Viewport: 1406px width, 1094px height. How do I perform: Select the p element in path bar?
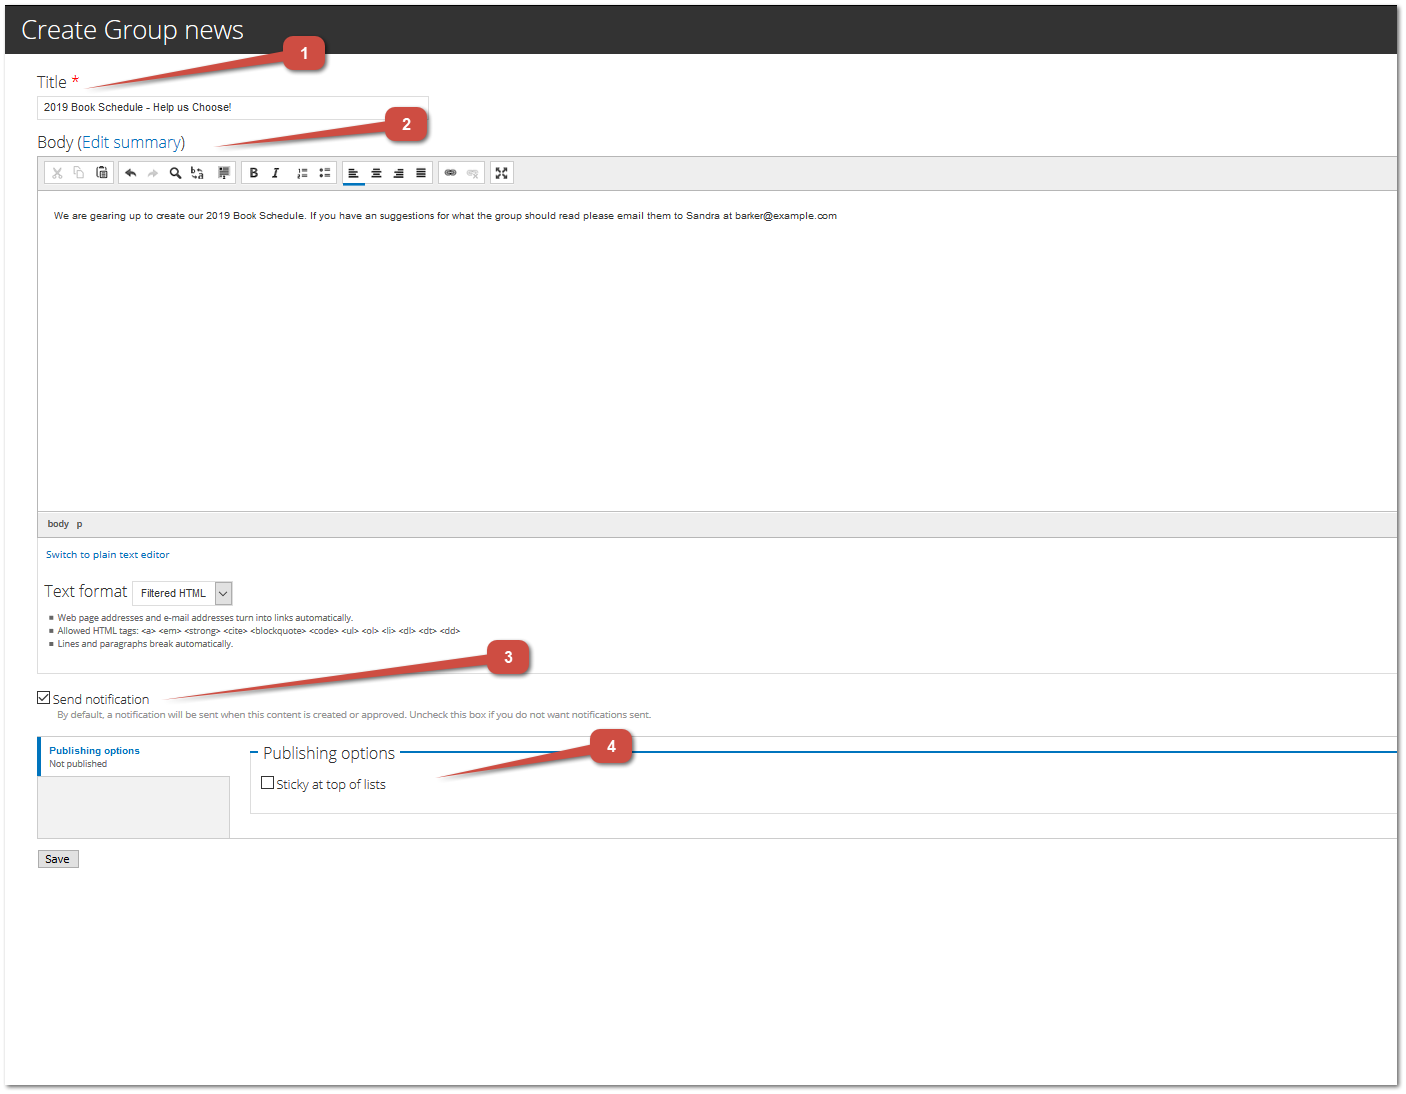pos(80,524)
